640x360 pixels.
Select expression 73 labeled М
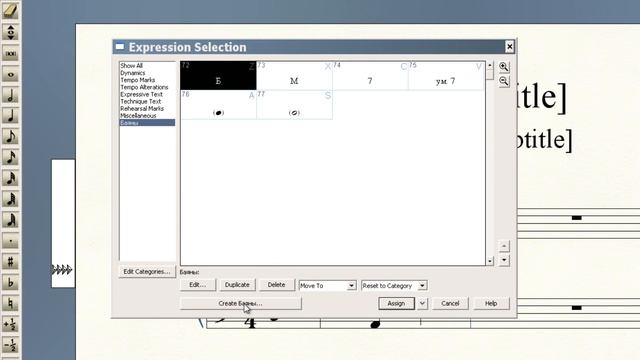294,76
